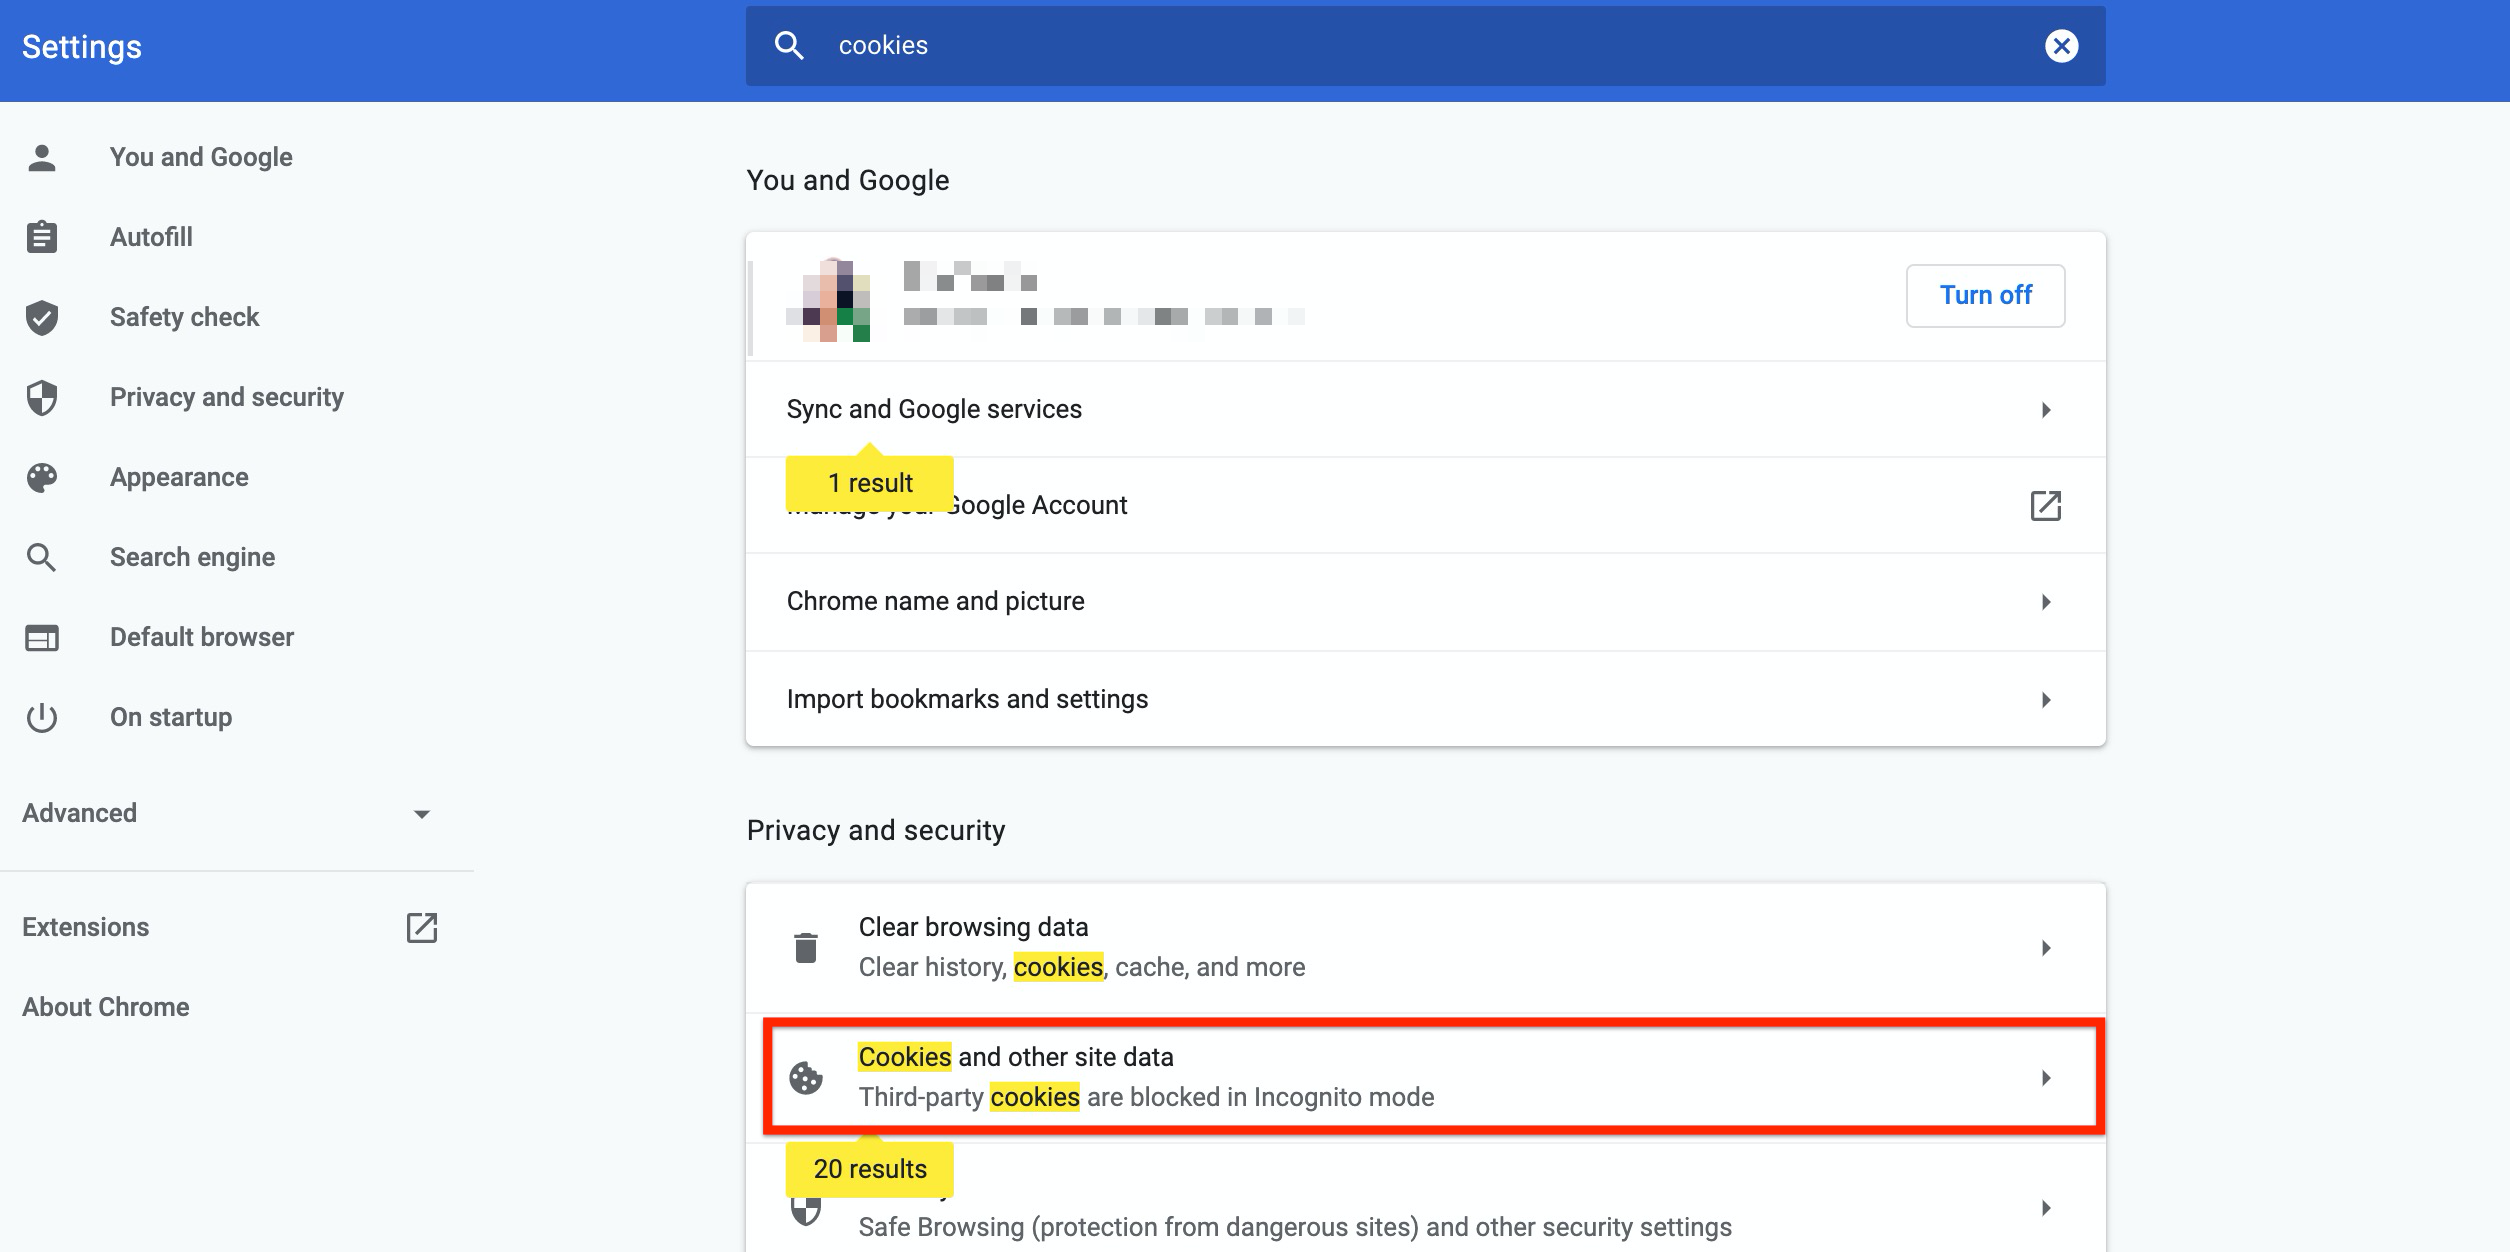Click the Safety check shield icon
The height and width of the screenshot is (1252, 2510).
click(42, 317)
